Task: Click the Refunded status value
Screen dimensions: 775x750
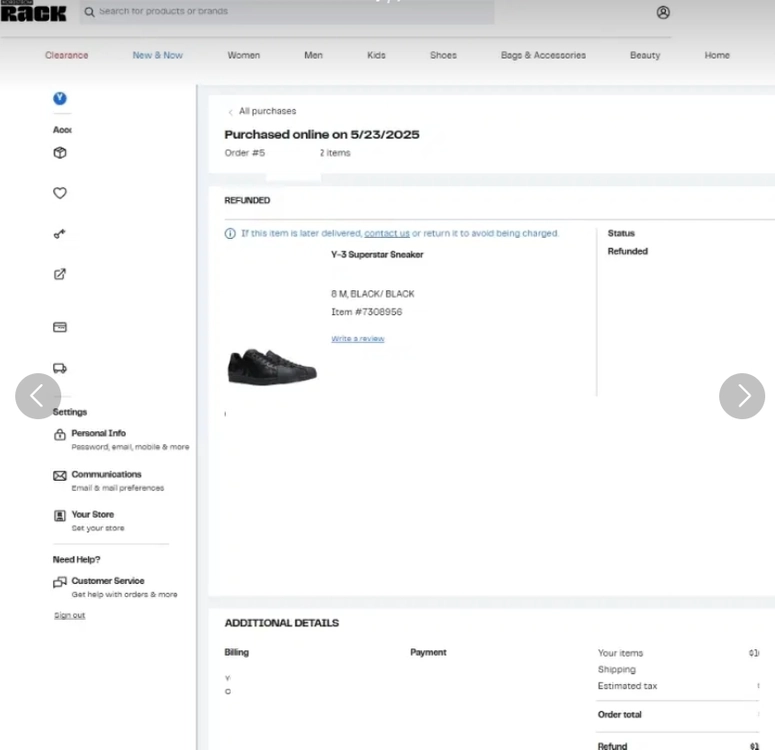Action: coord(628,251)
